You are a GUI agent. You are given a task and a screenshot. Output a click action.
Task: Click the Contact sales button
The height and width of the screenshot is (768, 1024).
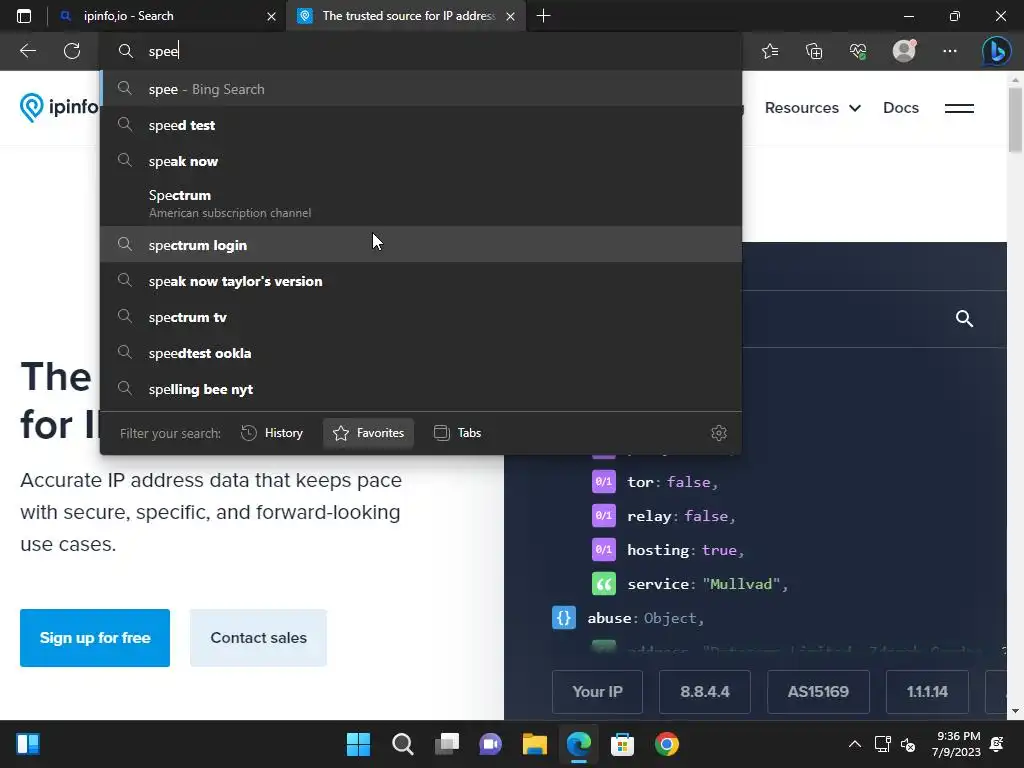259,637
